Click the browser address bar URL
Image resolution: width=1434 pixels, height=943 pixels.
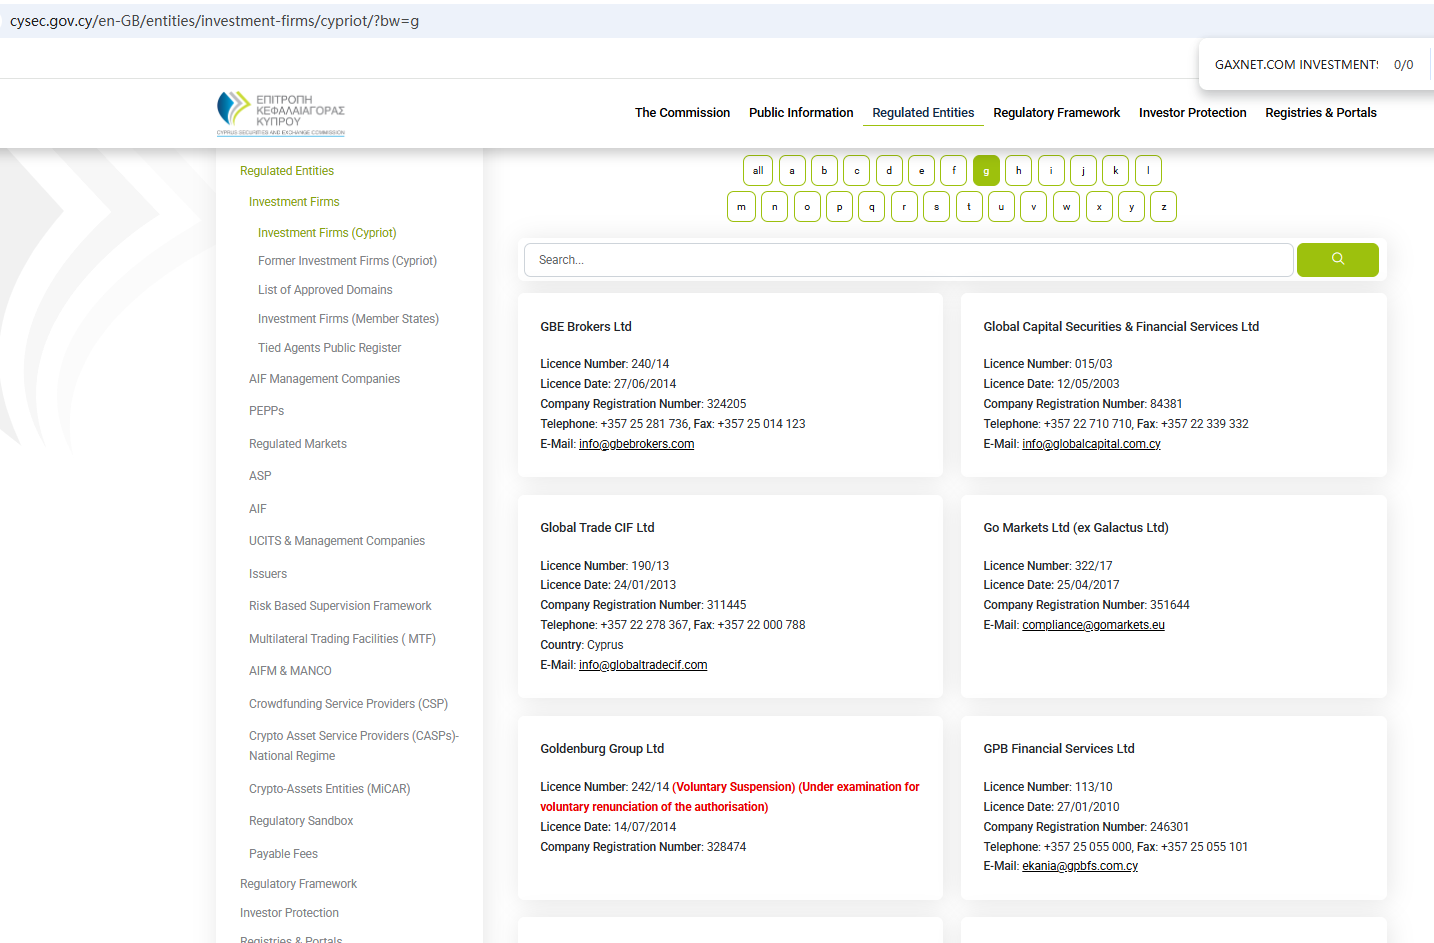click(x=215, y=21)
